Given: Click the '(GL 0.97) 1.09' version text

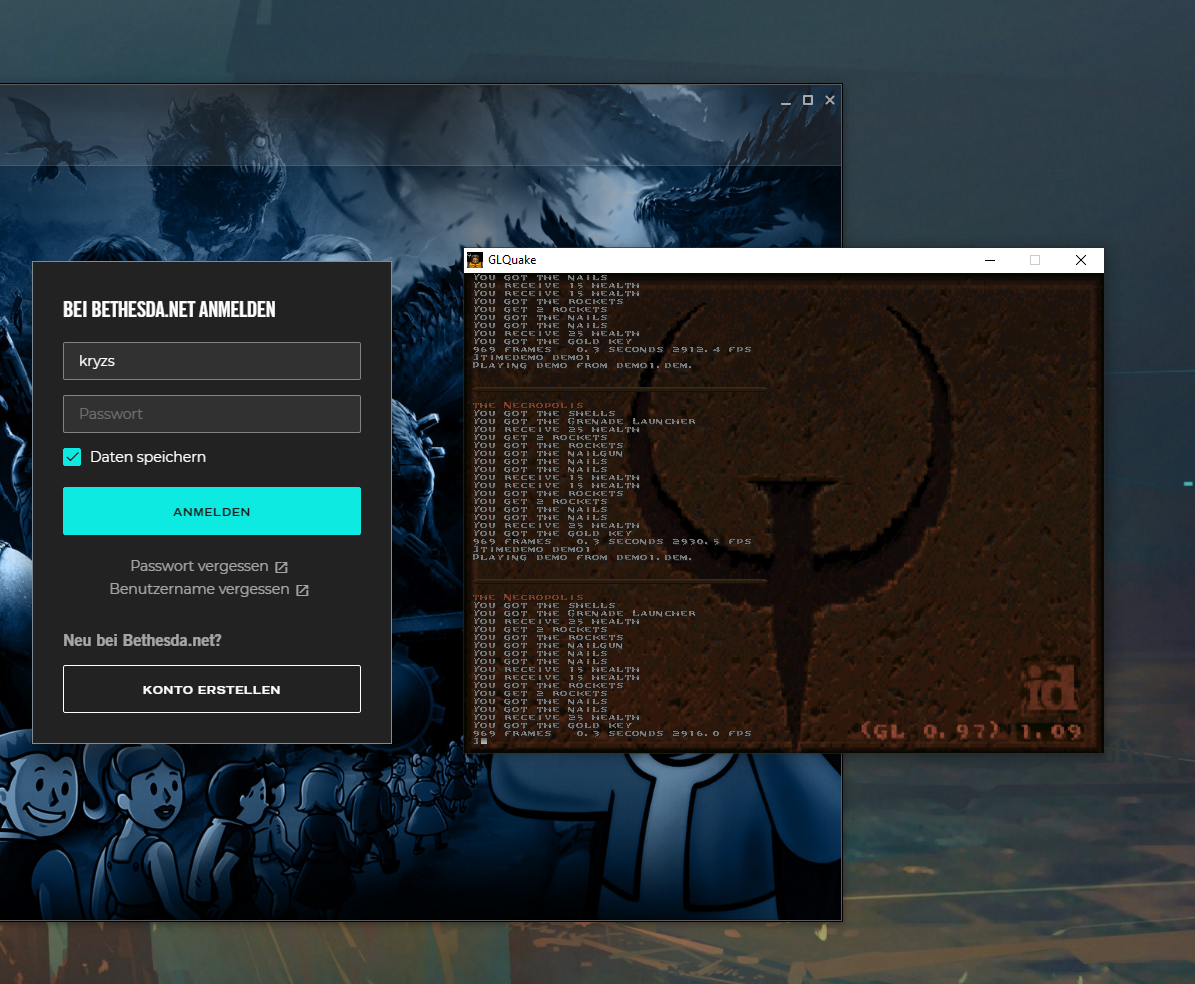Looking at the screenshot, I should [971, 732].
